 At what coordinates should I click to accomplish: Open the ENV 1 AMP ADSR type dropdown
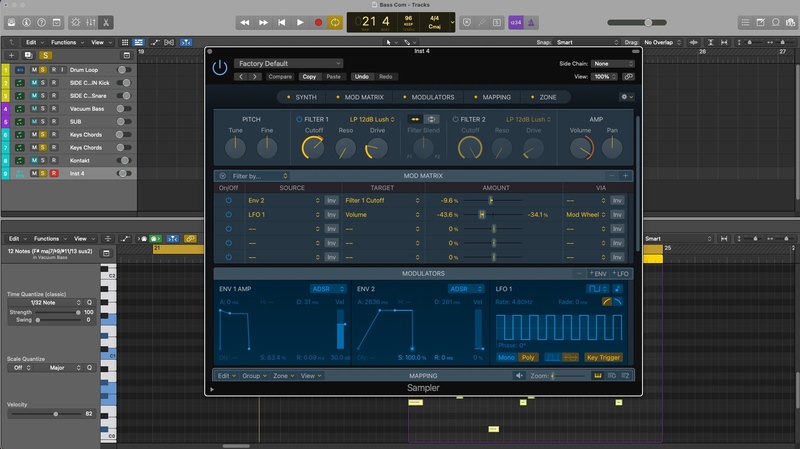click(x=327, y=289)
